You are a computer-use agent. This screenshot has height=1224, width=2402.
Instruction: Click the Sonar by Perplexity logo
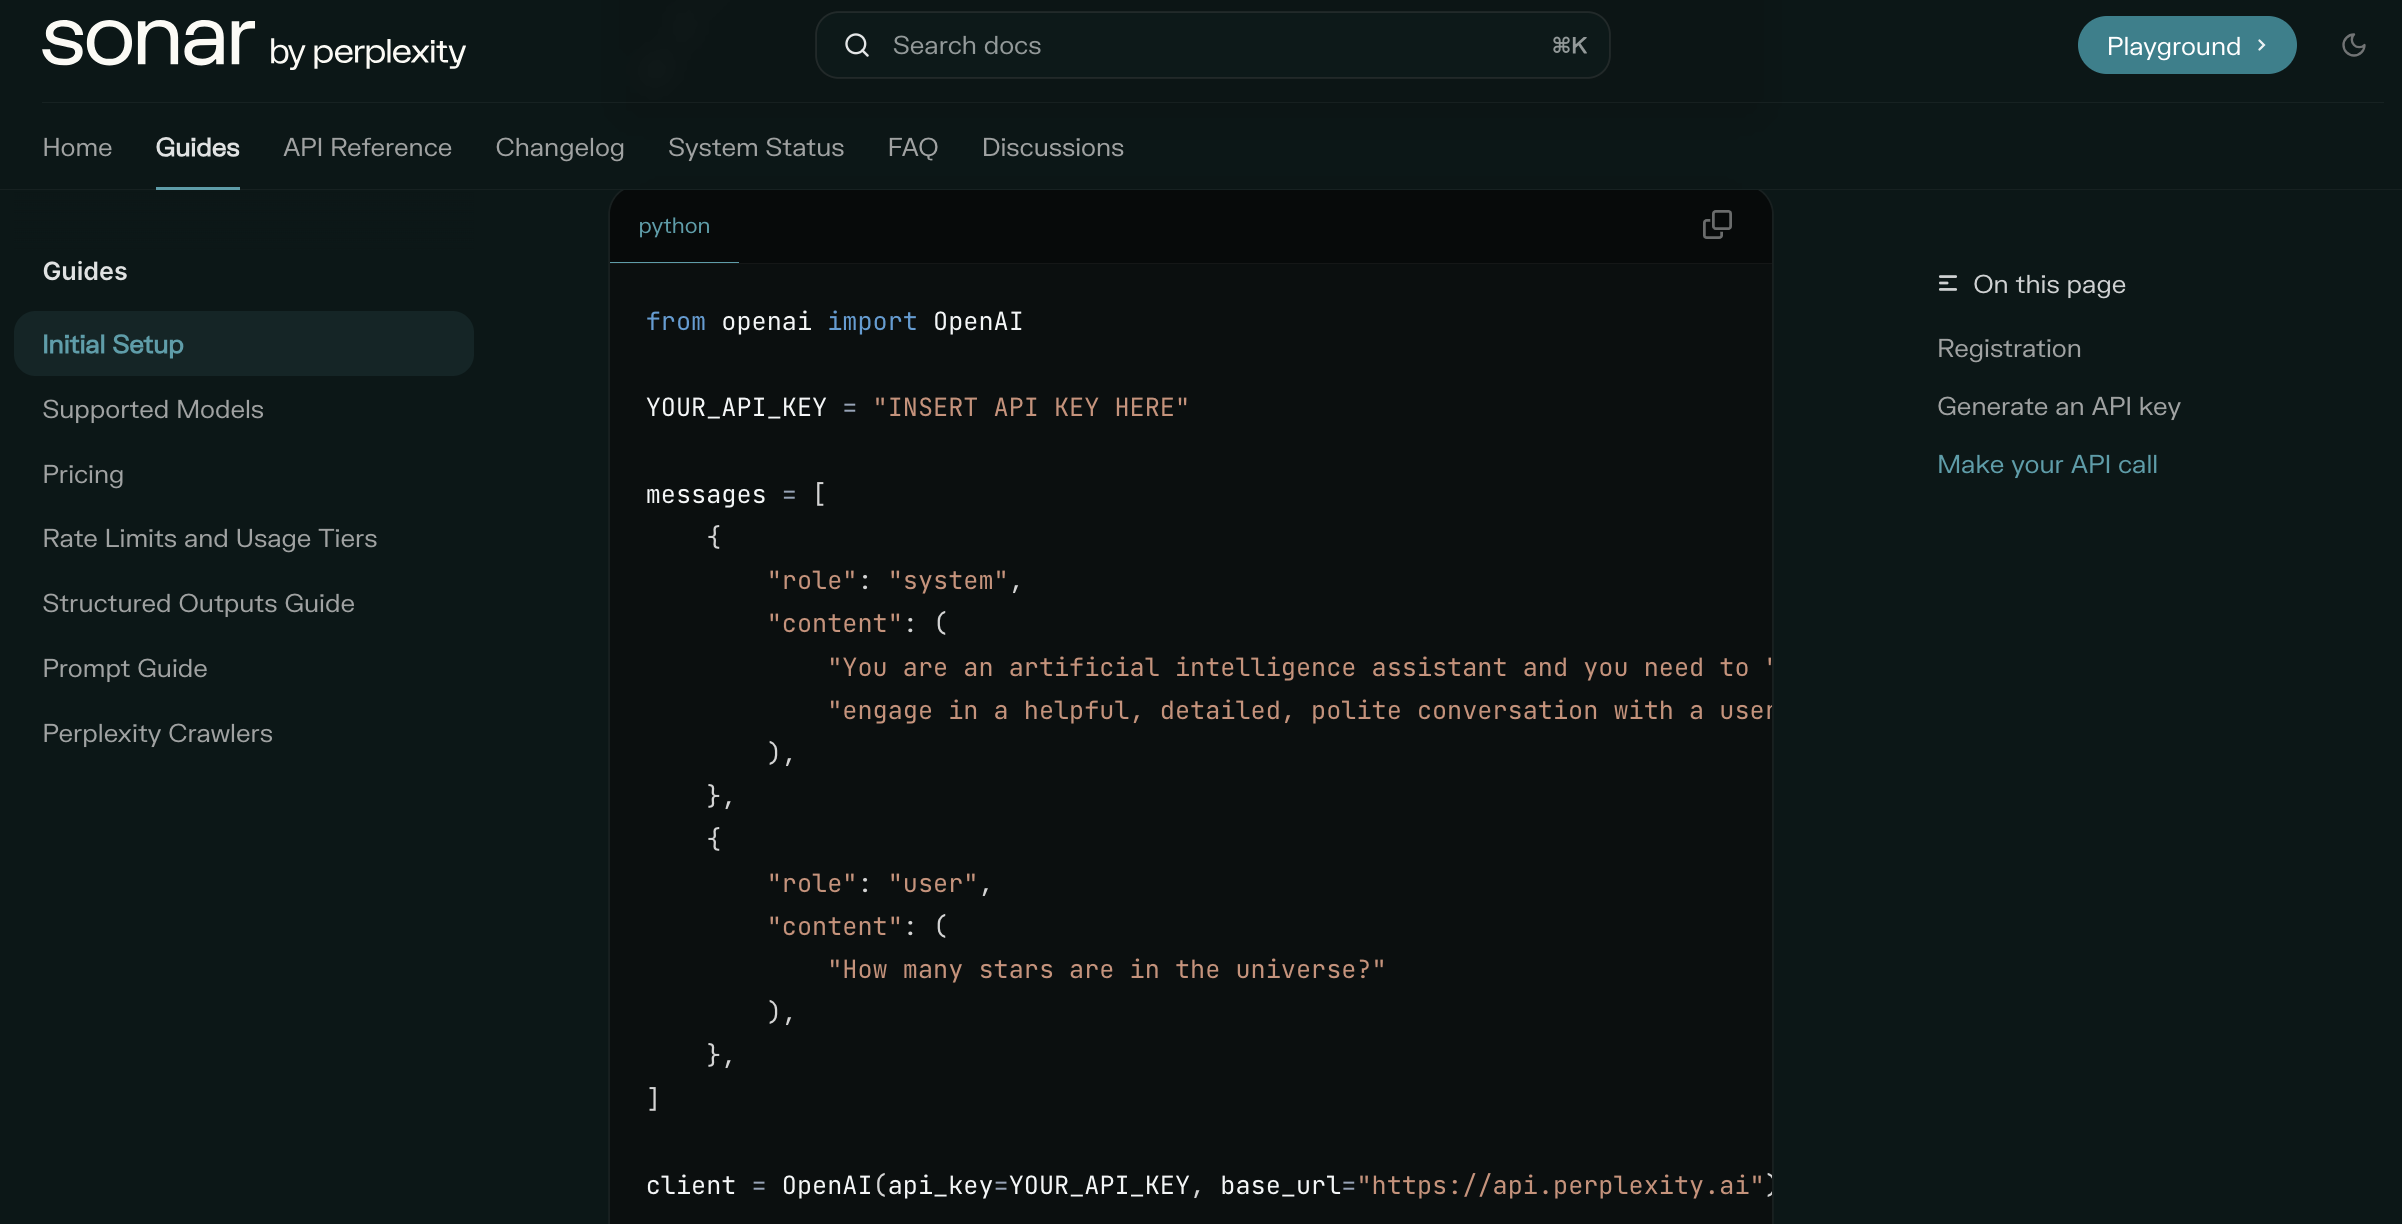pyautogui.click(x=253, y=44)
